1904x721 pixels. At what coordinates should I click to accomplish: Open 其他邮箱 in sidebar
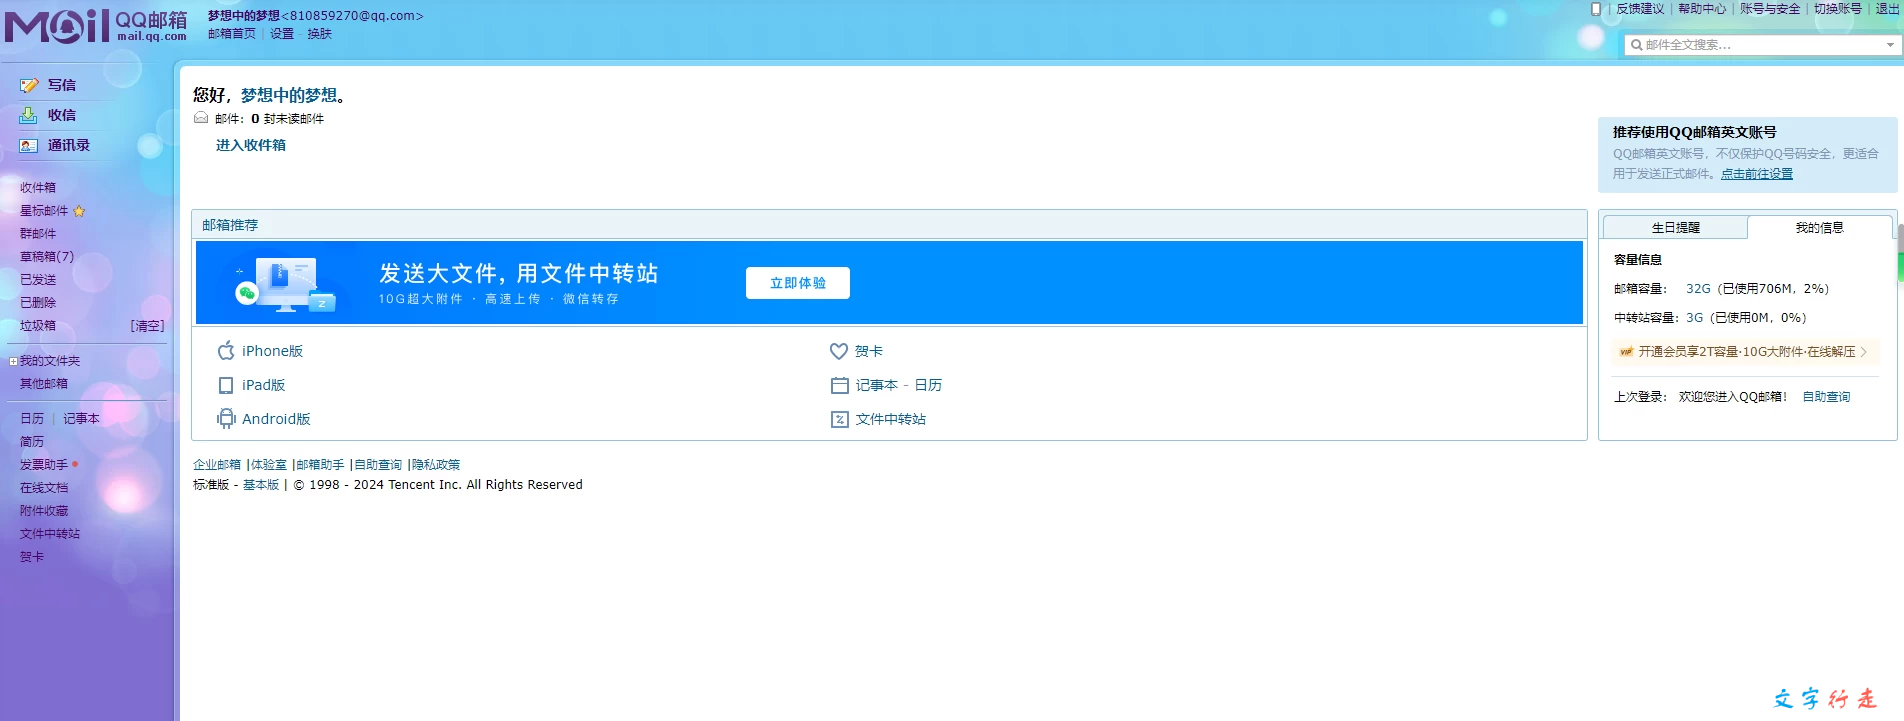point(44,384)
